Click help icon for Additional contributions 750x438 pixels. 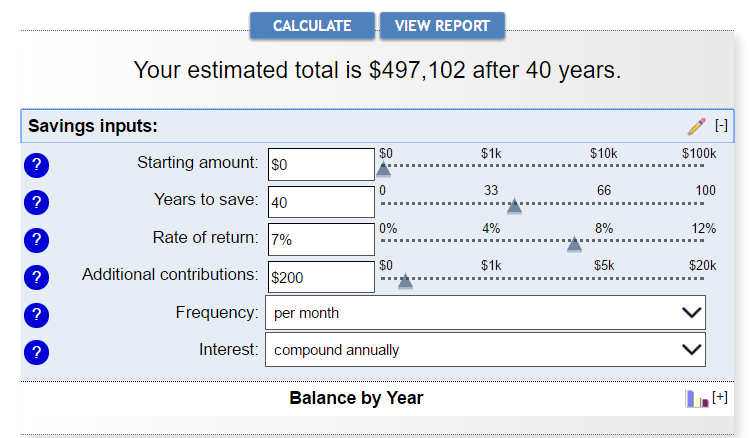[x=36, y=277]
